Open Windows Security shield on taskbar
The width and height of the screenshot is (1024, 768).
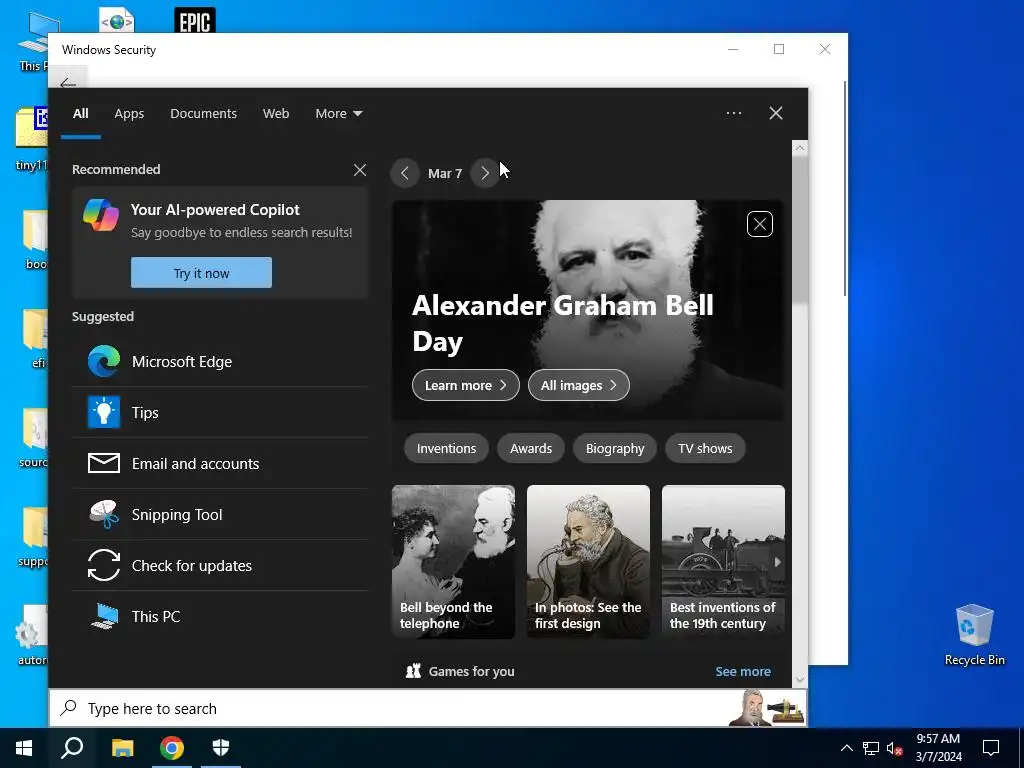pos(221,748)
